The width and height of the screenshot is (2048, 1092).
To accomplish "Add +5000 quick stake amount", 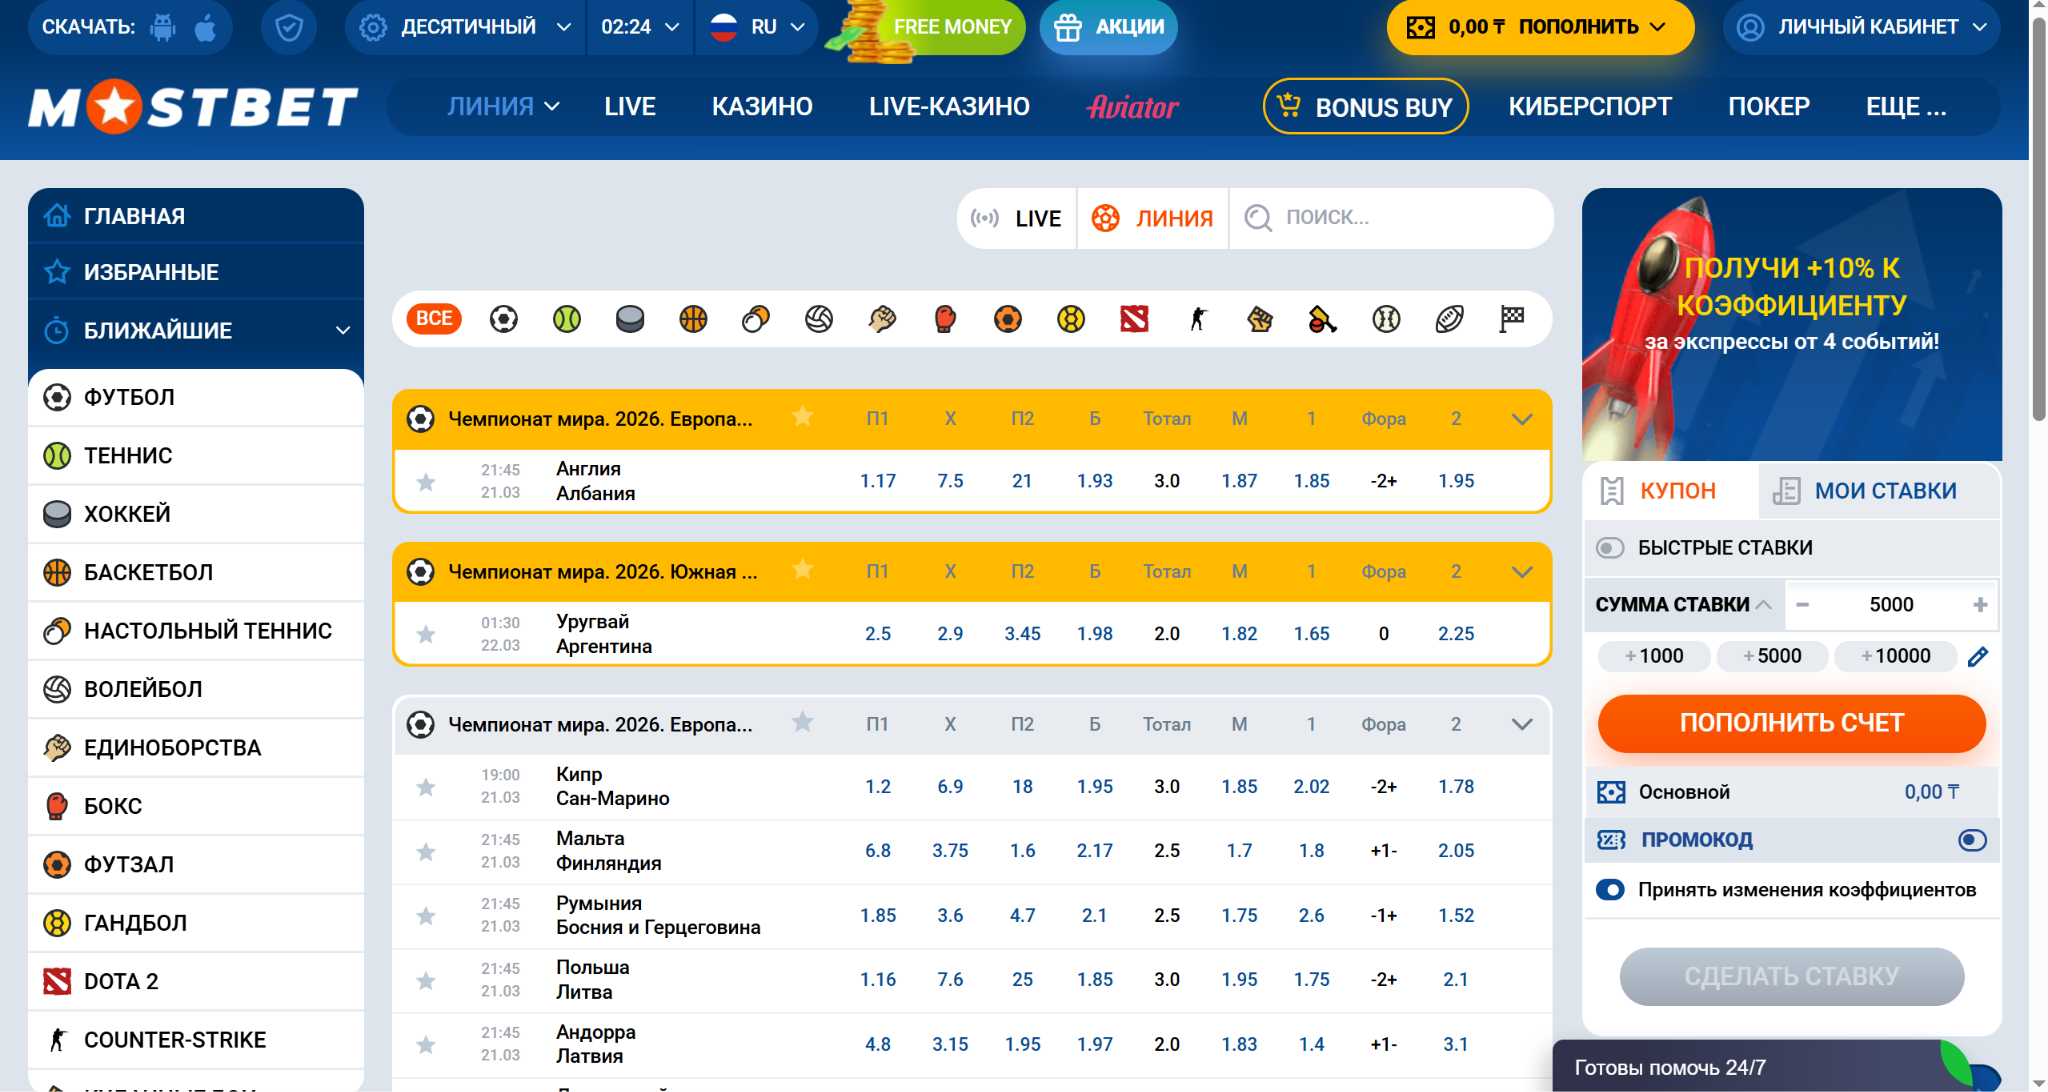I will (x=1772, y=656).
